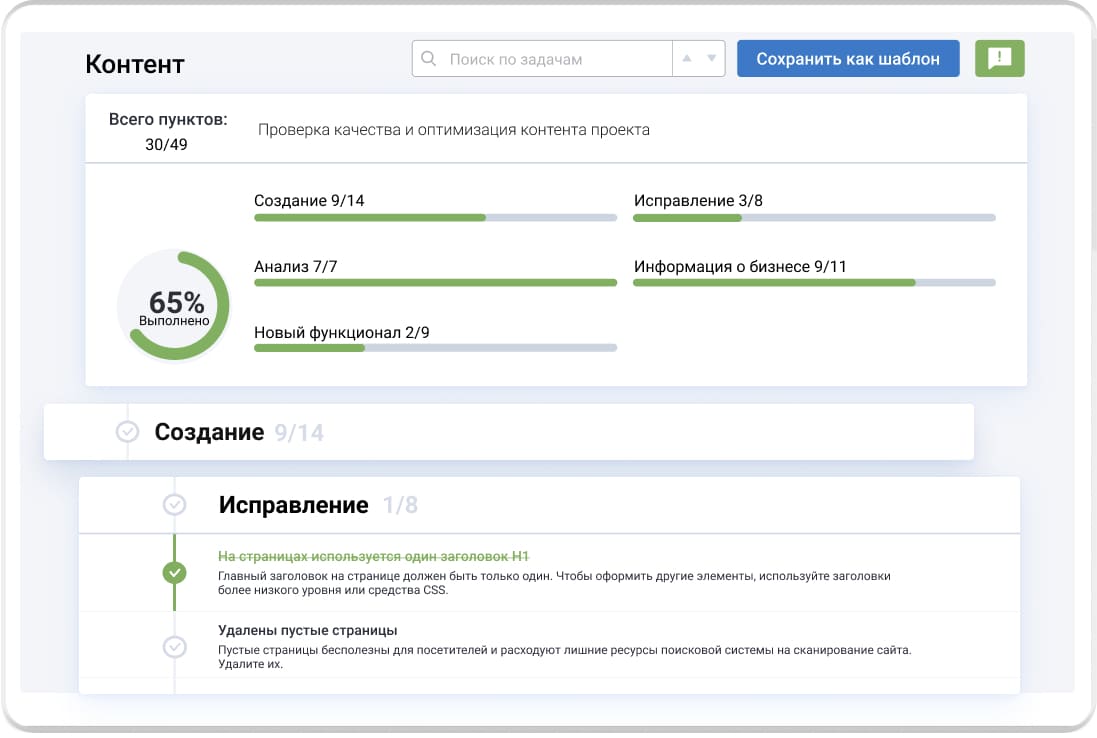1097x738 pixels.
Task: Open the Удалены пустые страницы task title
Action: [x=308, y=630]
